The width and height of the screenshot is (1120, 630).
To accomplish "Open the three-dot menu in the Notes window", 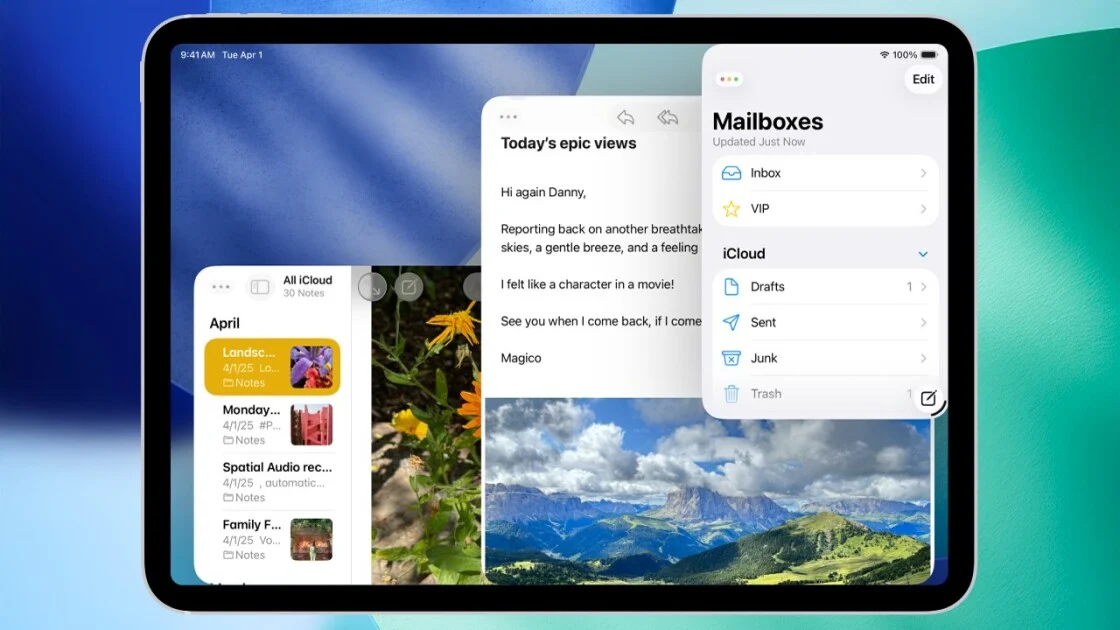I will [x=221, y=287].
